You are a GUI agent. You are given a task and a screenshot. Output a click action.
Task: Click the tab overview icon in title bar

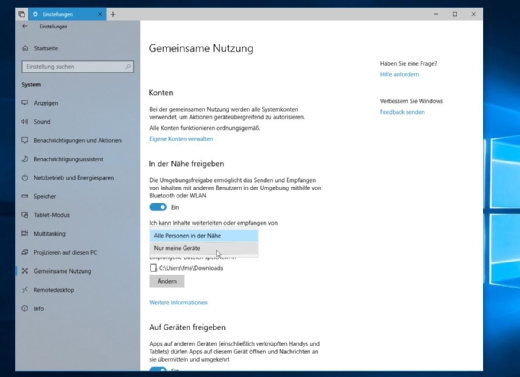point(22,14)
